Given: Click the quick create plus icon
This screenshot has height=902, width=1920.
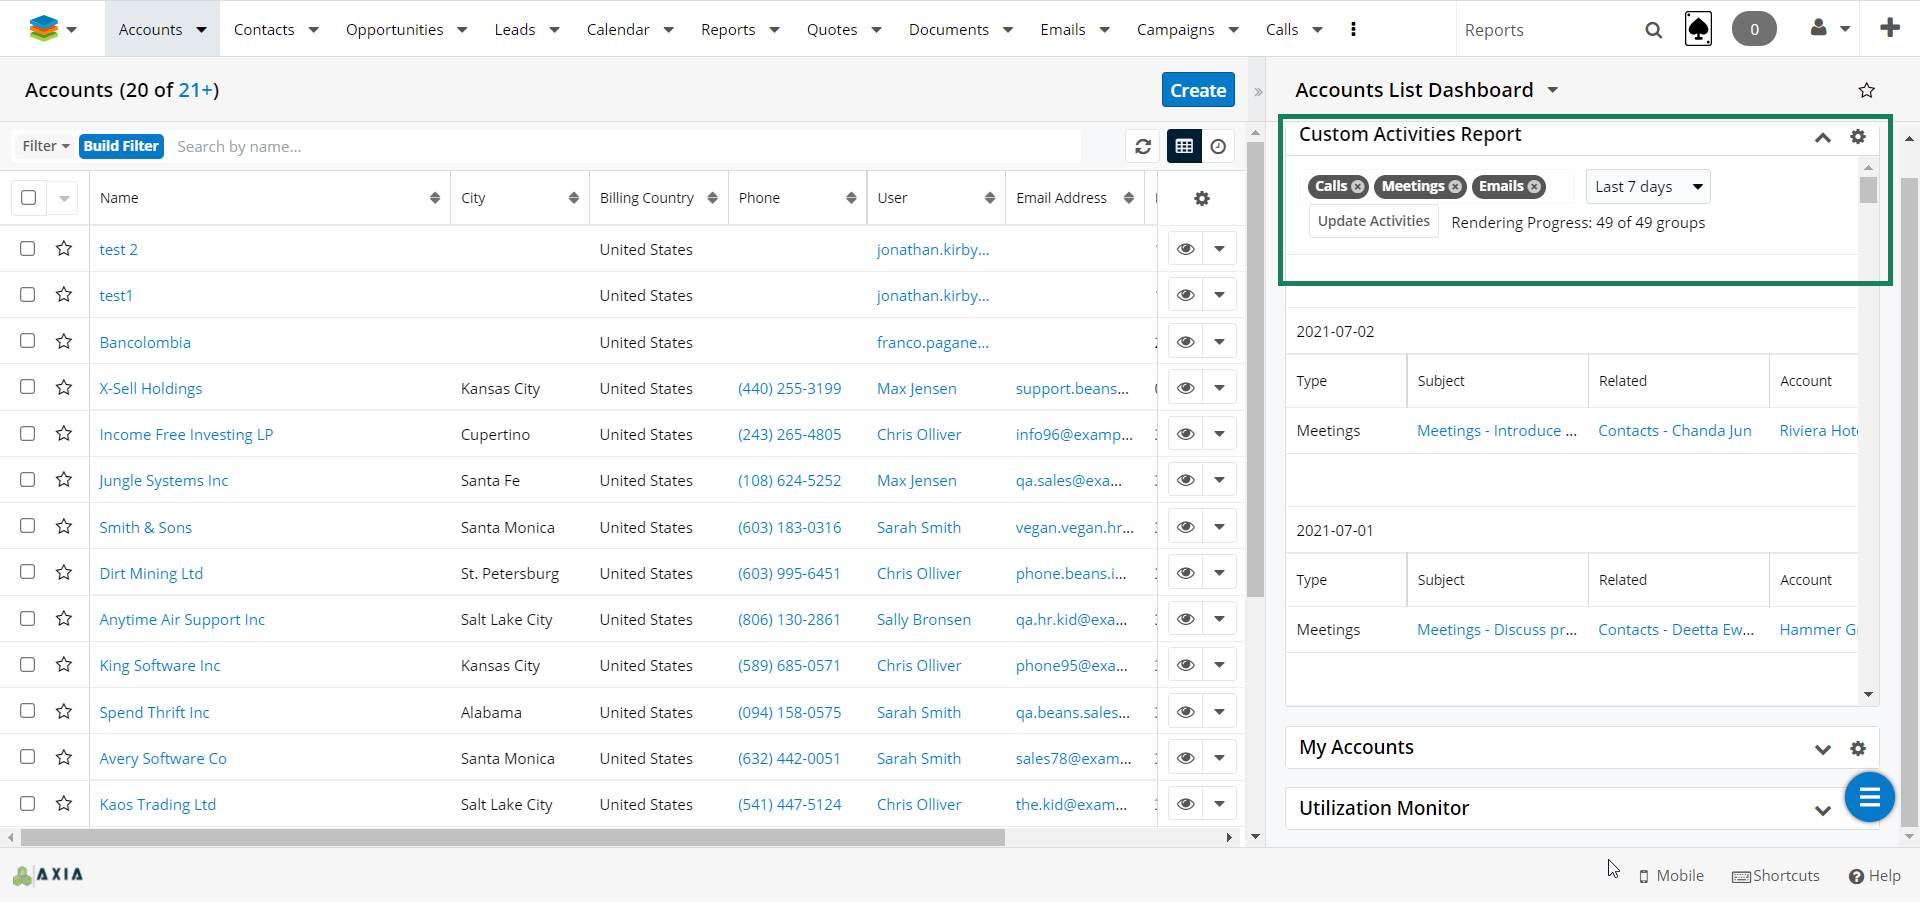Looking at the screenshot, I should coord(1890,28).
